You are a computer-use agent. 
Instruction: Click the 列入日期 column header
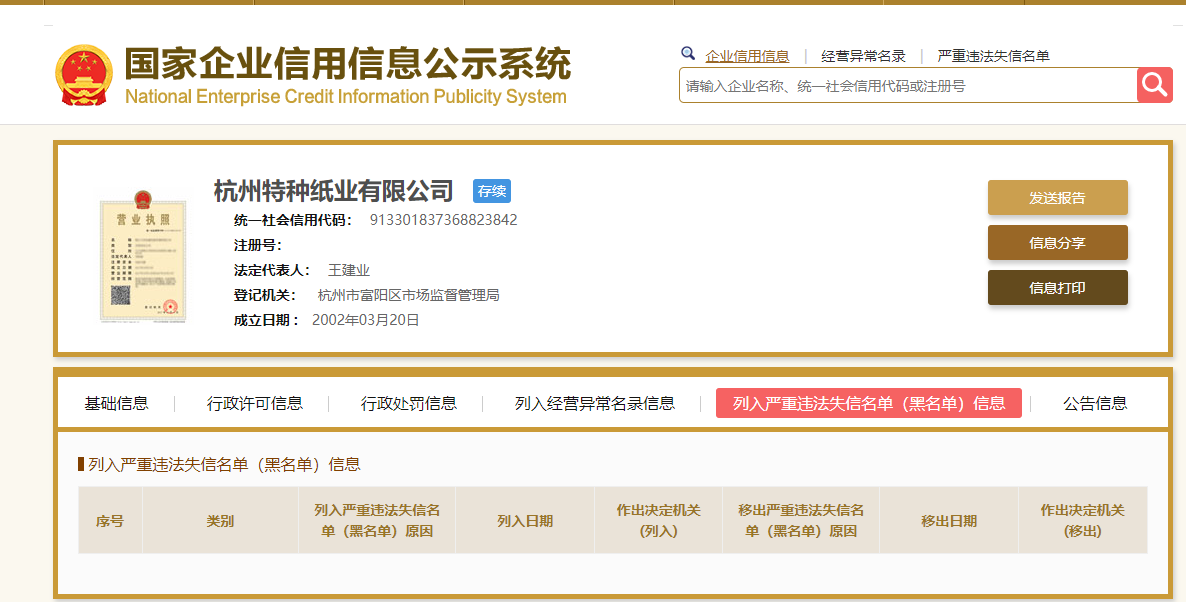coord(525,520)
